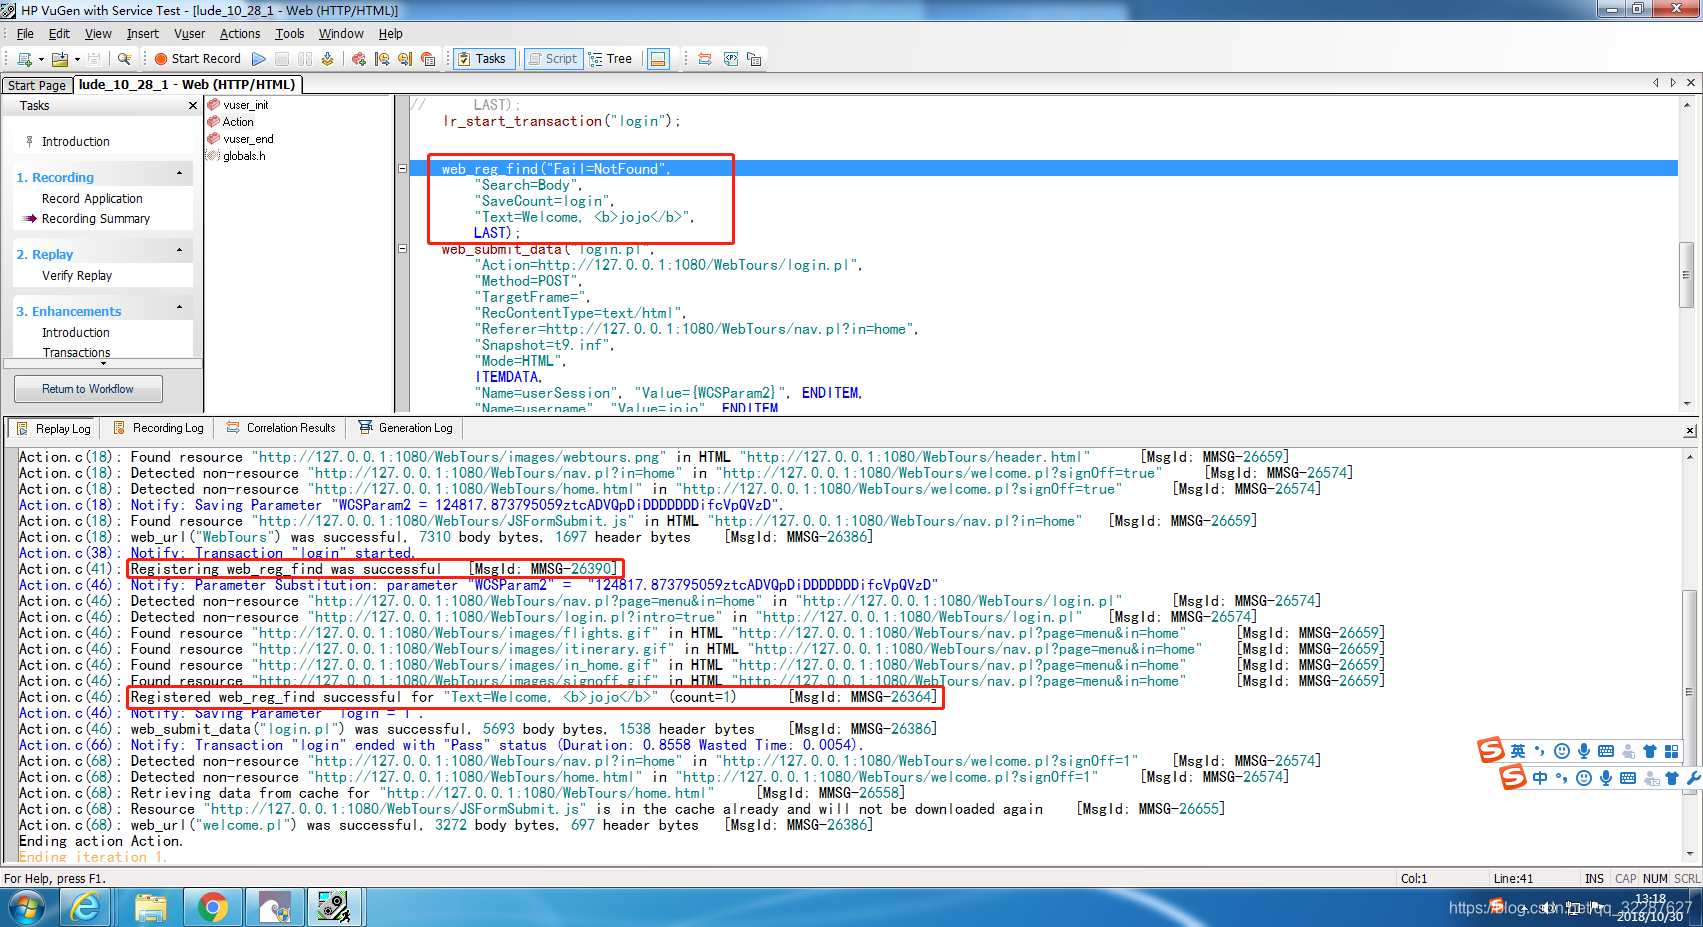
Task: Click the replay log vertical scrollbar
Action: click(x=1690, y=690)
